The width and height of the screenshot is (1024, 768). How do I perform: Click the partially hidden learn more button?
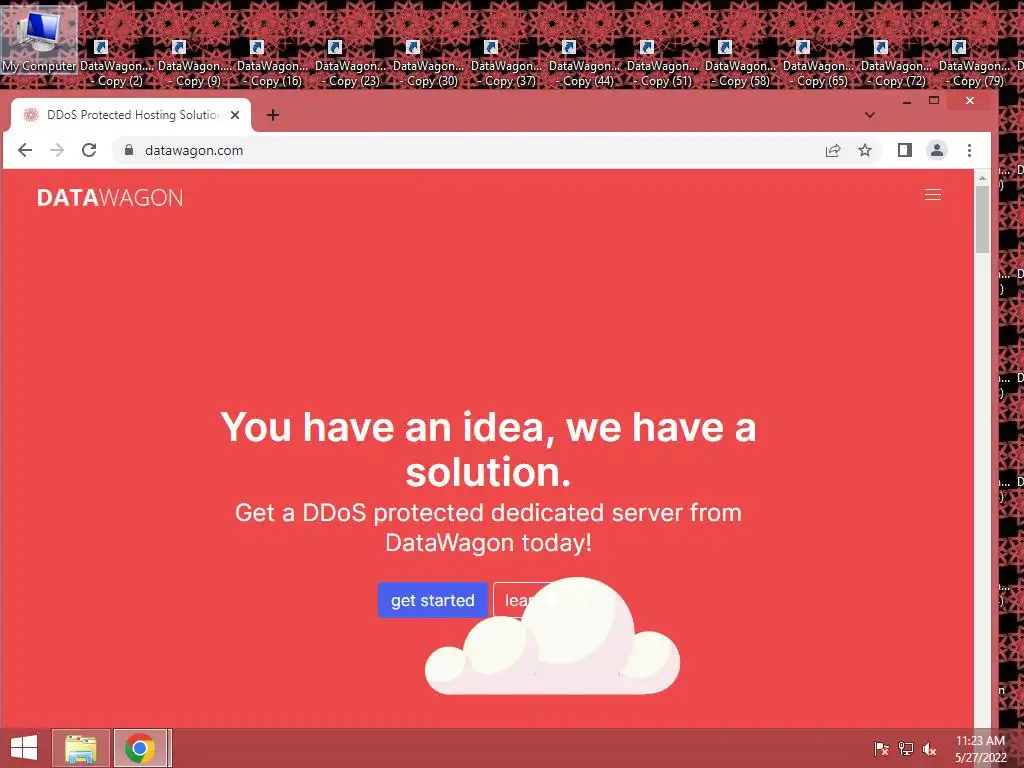point(522,600)
